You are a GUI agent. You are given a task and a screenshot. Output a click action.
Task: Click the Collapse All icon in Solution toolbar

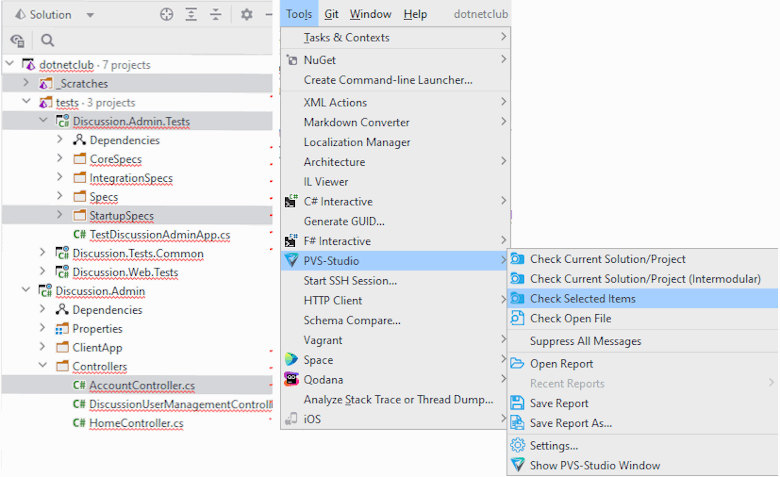pyautogui.click(x=215, y=15)
